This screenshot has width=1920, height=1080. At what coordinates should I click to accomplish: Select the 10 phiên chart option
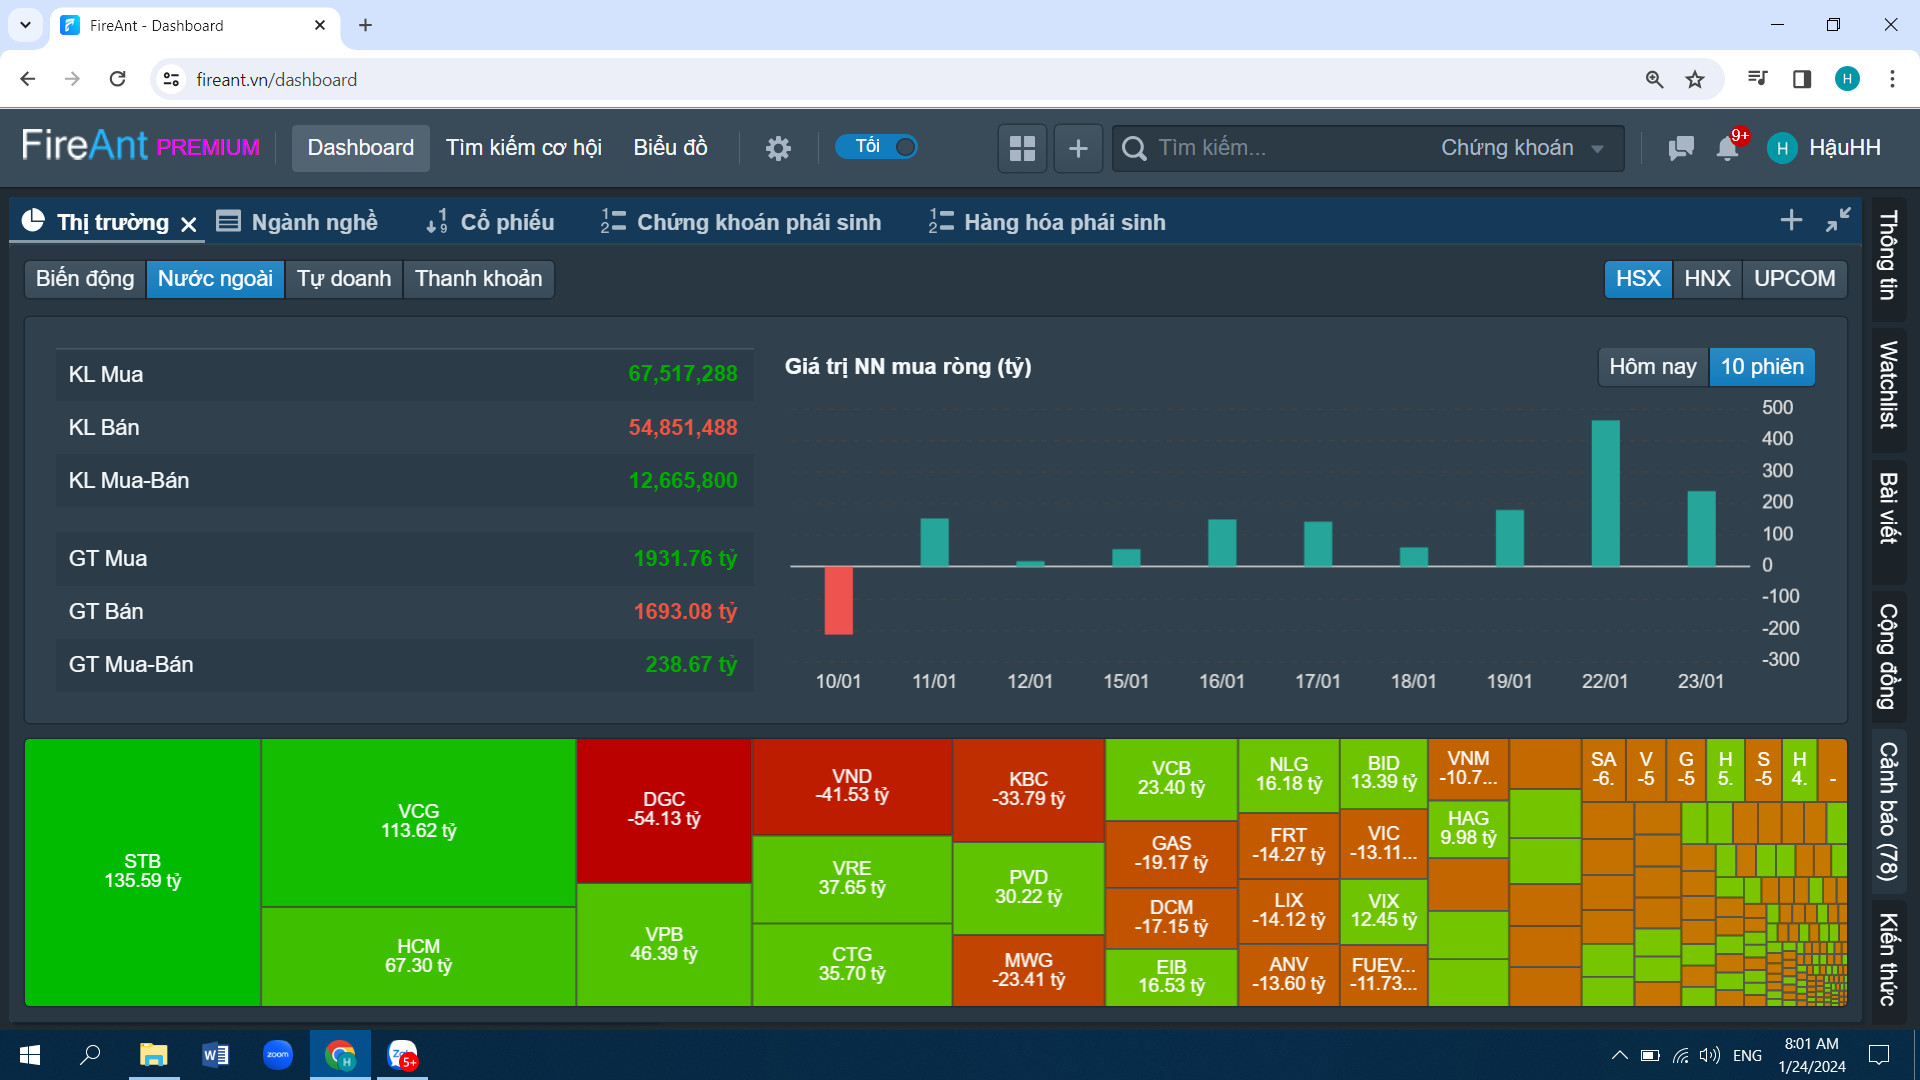tap(1762, 367)
